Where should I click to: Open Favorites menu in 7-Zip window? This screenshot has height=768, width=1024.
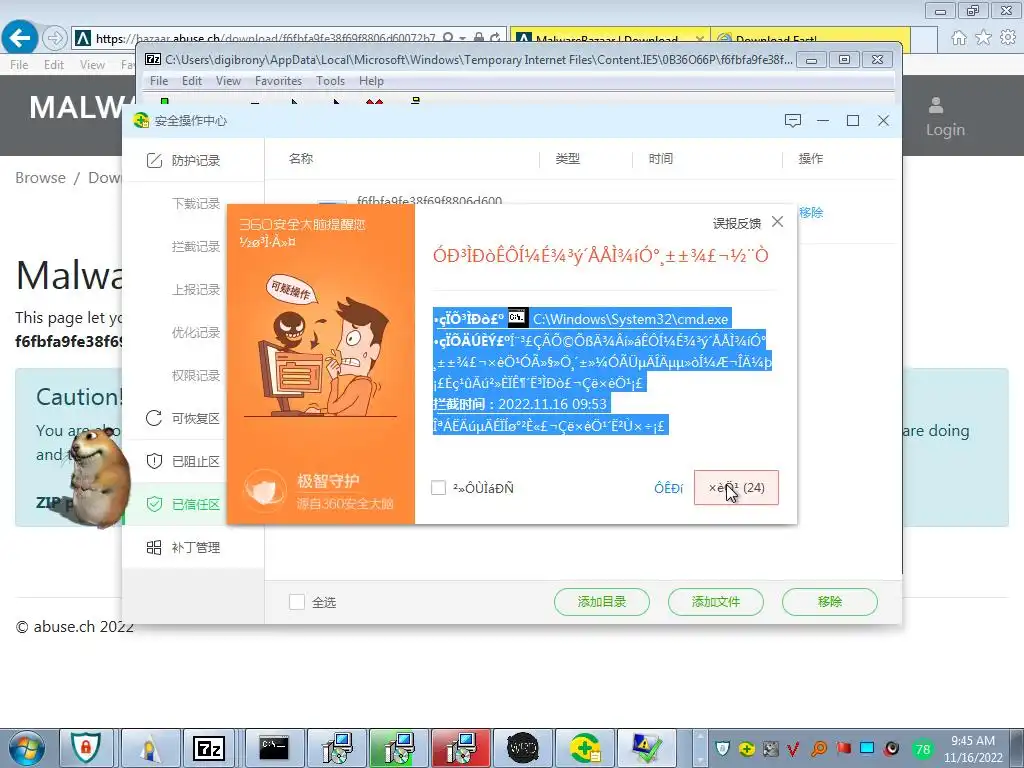(278, 81)
